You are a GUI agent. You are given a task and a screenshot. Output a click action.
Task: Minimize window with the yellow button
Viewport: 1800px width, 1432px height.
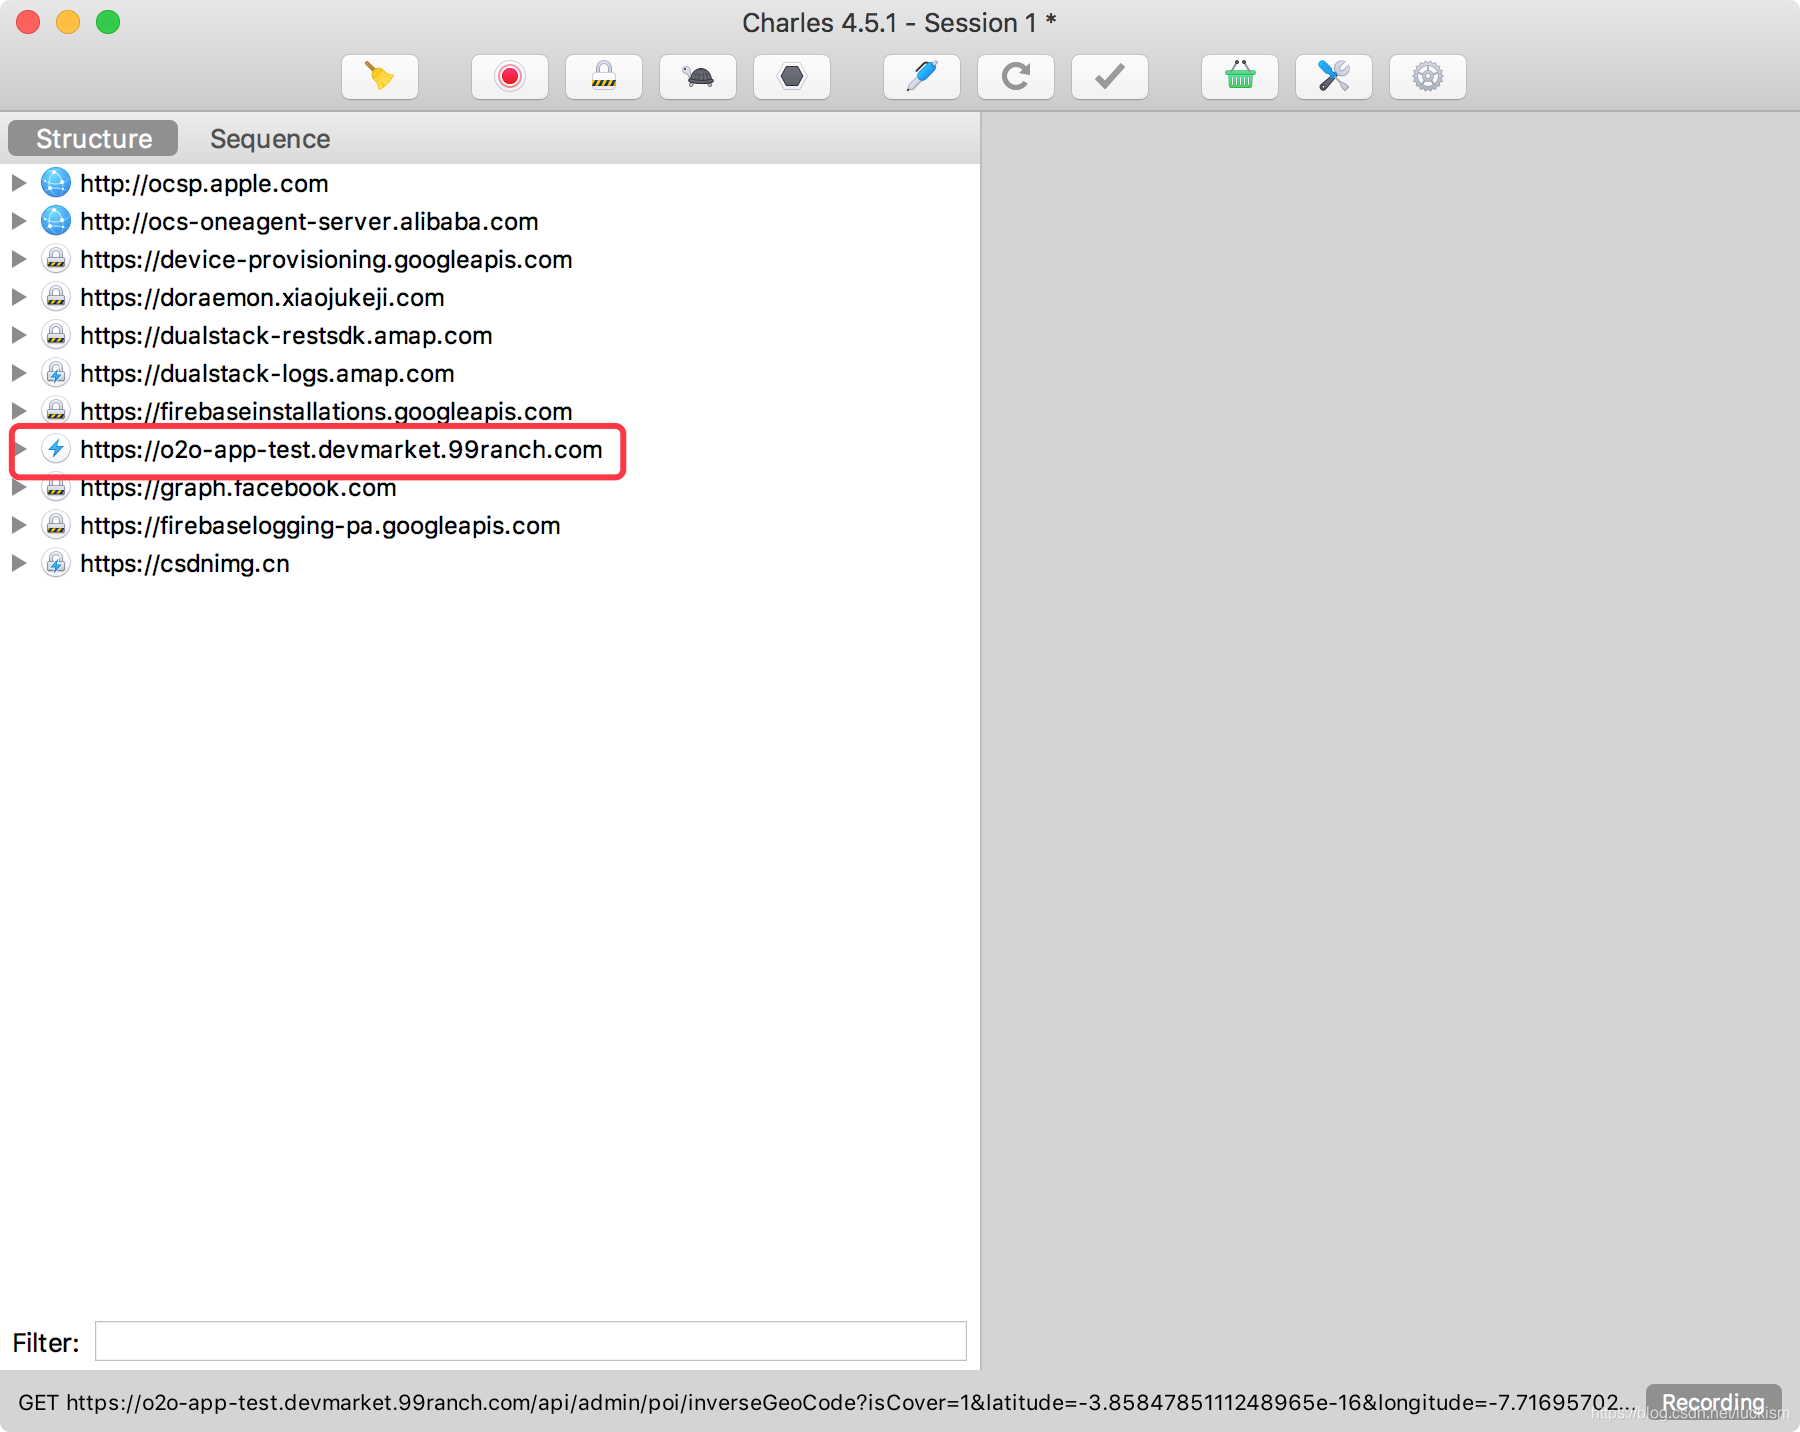(68, 22)
